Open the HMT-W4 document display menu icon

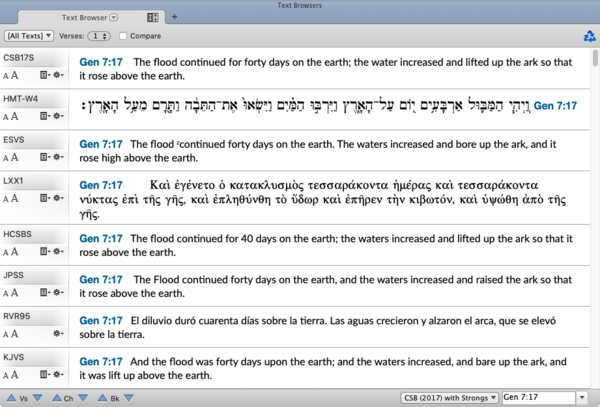pyautogui.click(x=45, y=116)
